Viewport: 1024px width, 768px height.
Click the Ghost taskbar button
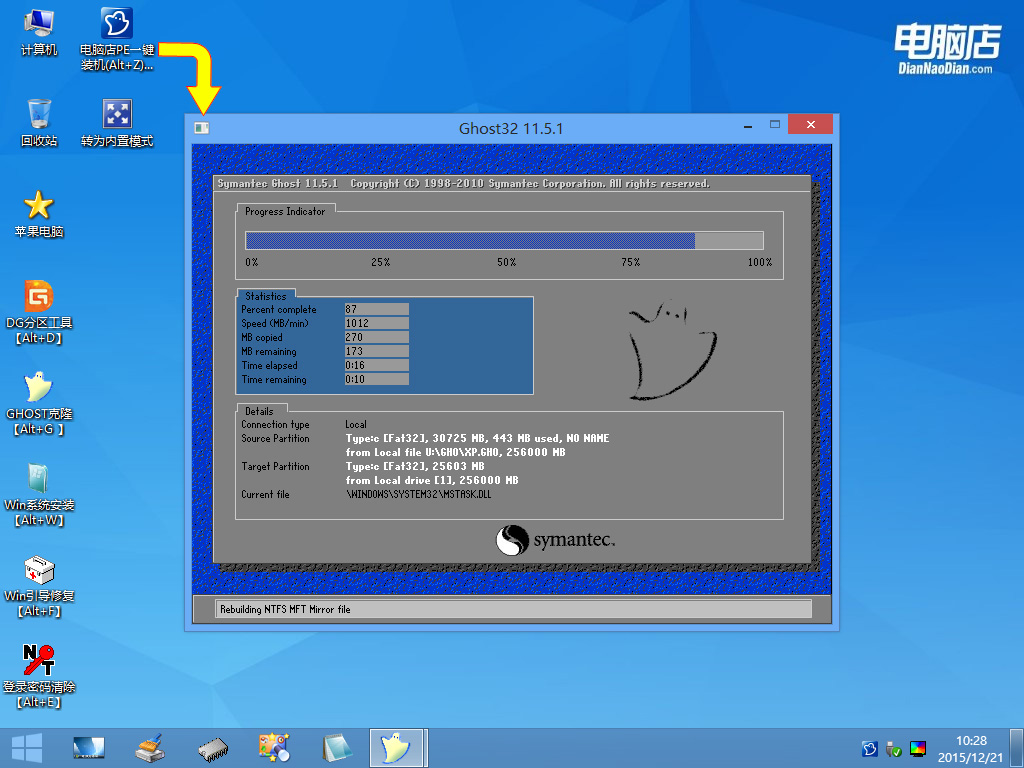click(396, 748)
